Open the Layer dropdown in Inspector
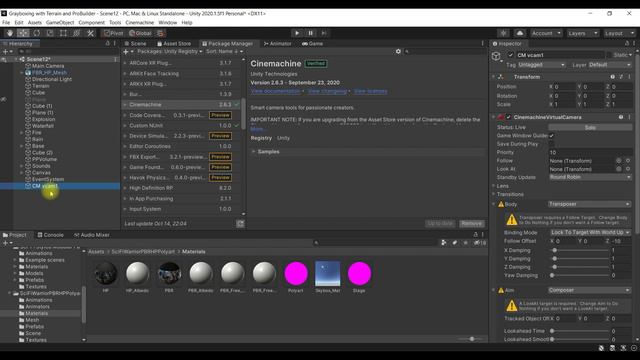 (610, 65)
